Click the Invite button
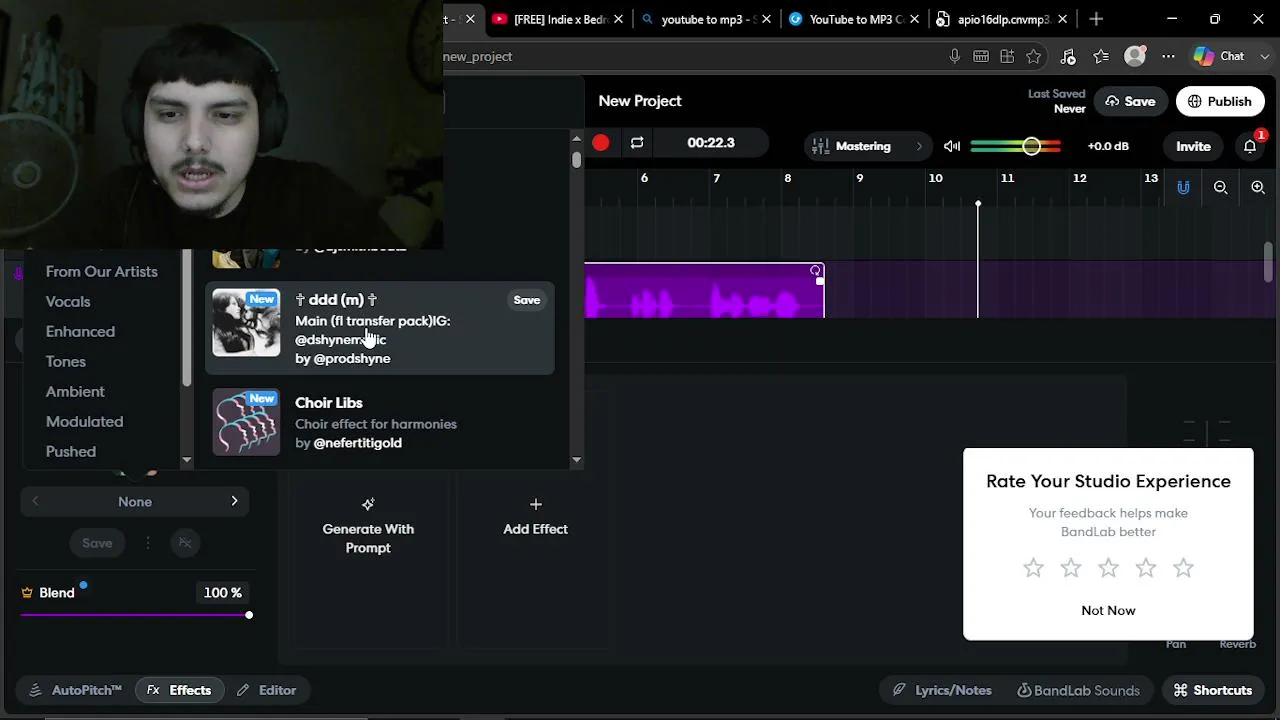 point(1193,146)
